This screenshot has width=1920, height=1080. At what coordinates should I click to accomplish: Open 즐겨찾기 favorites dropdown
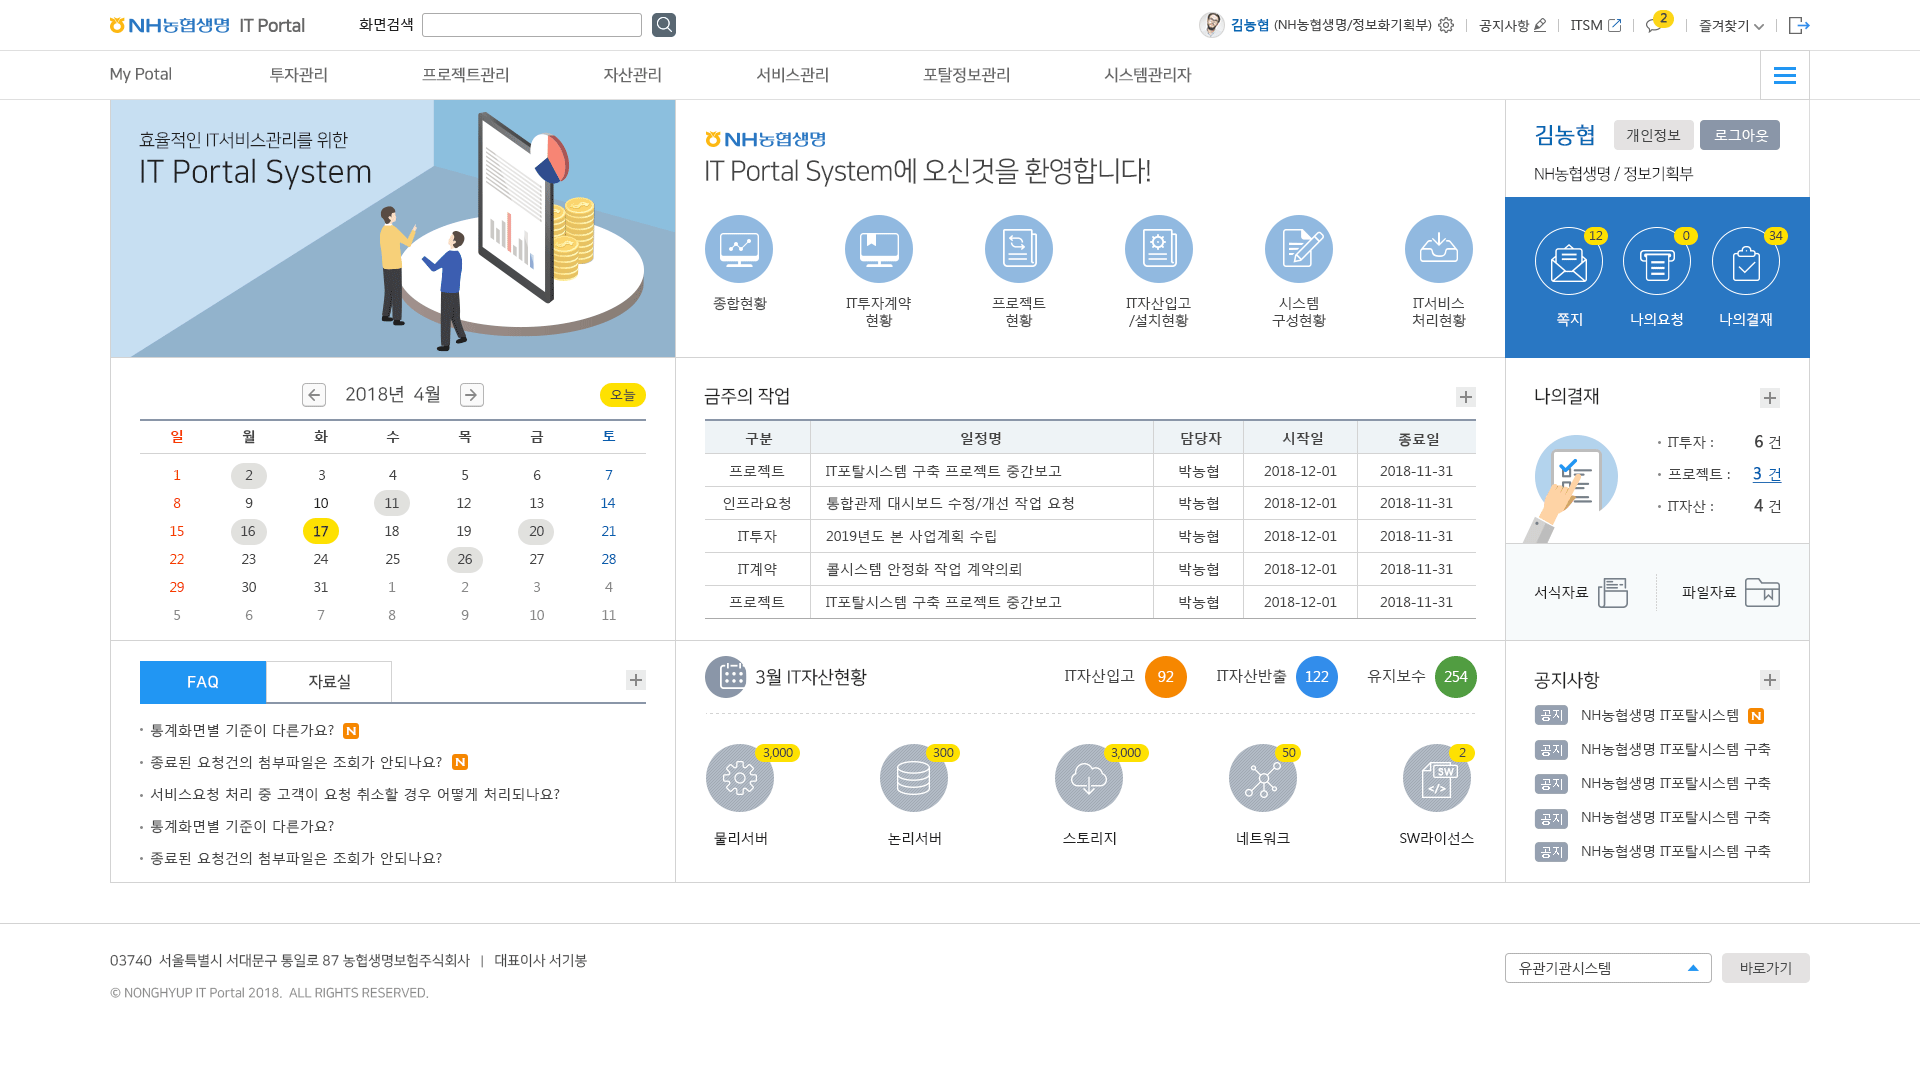coord(1731,25)
